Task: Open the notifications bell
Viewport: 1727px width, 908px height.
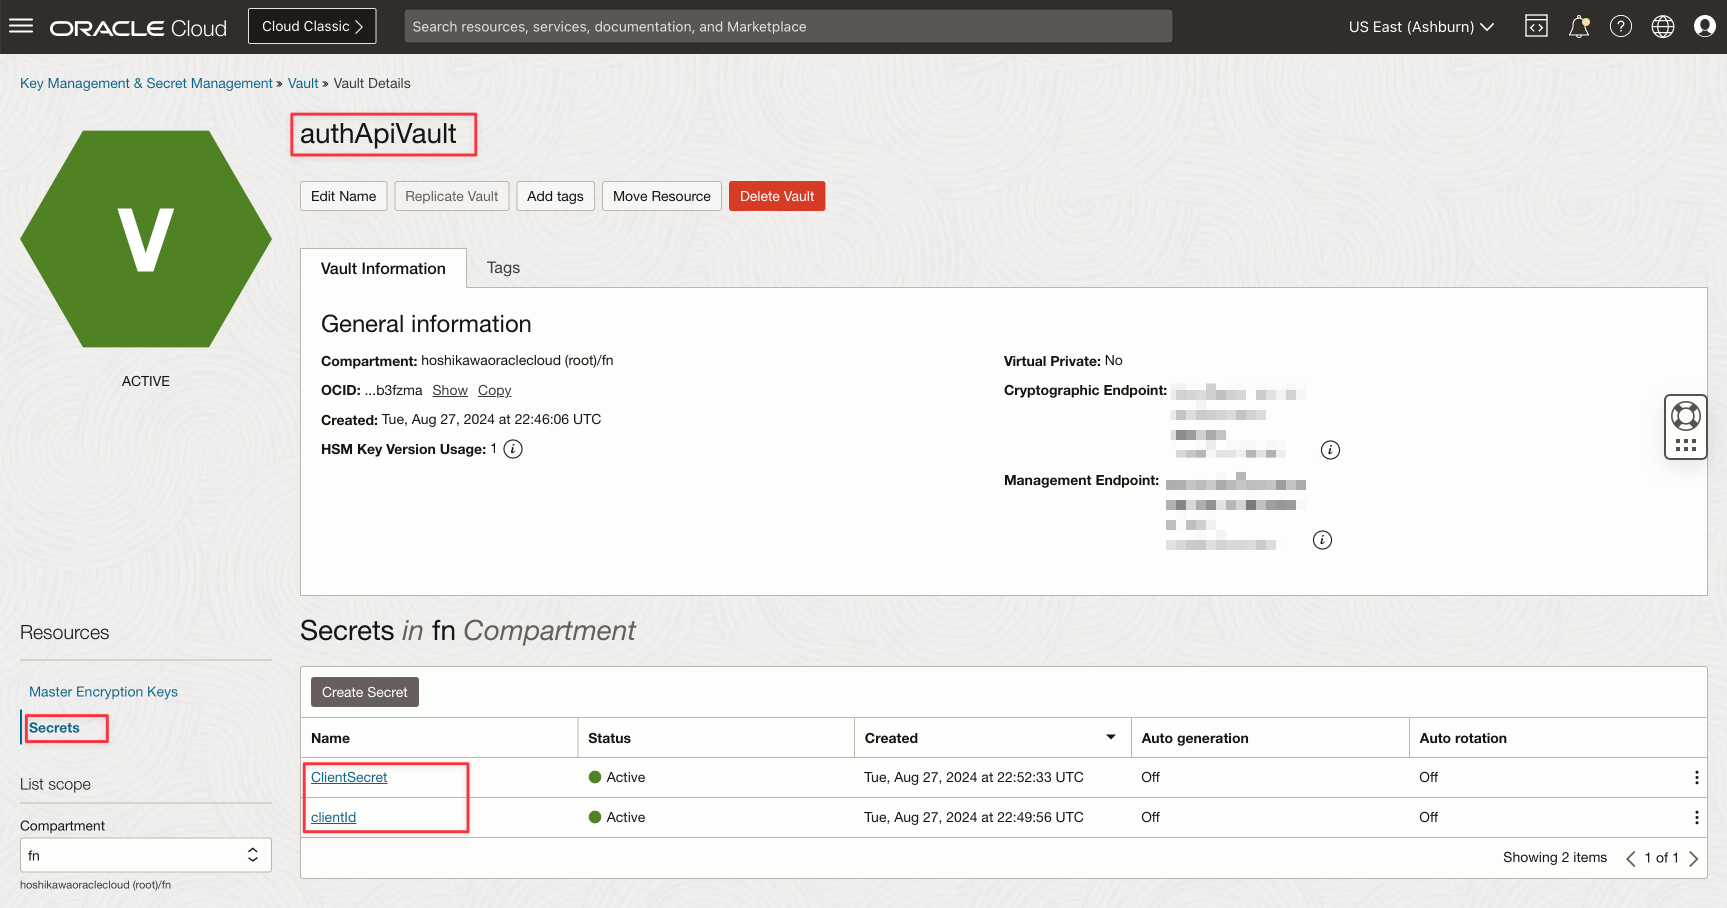Action: (x=1579, y=27)
